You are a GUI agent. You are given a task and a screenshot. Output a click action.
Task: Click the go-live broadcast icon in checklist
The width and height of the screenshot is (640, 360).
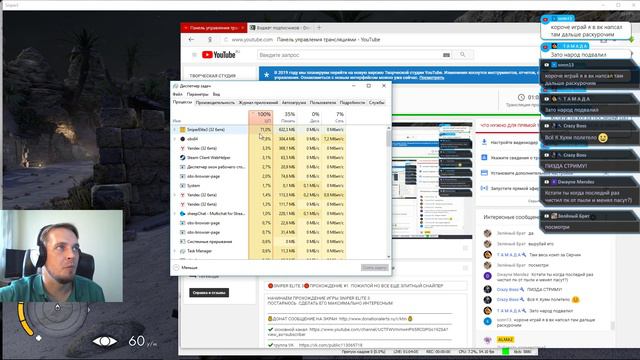(484, 188)
